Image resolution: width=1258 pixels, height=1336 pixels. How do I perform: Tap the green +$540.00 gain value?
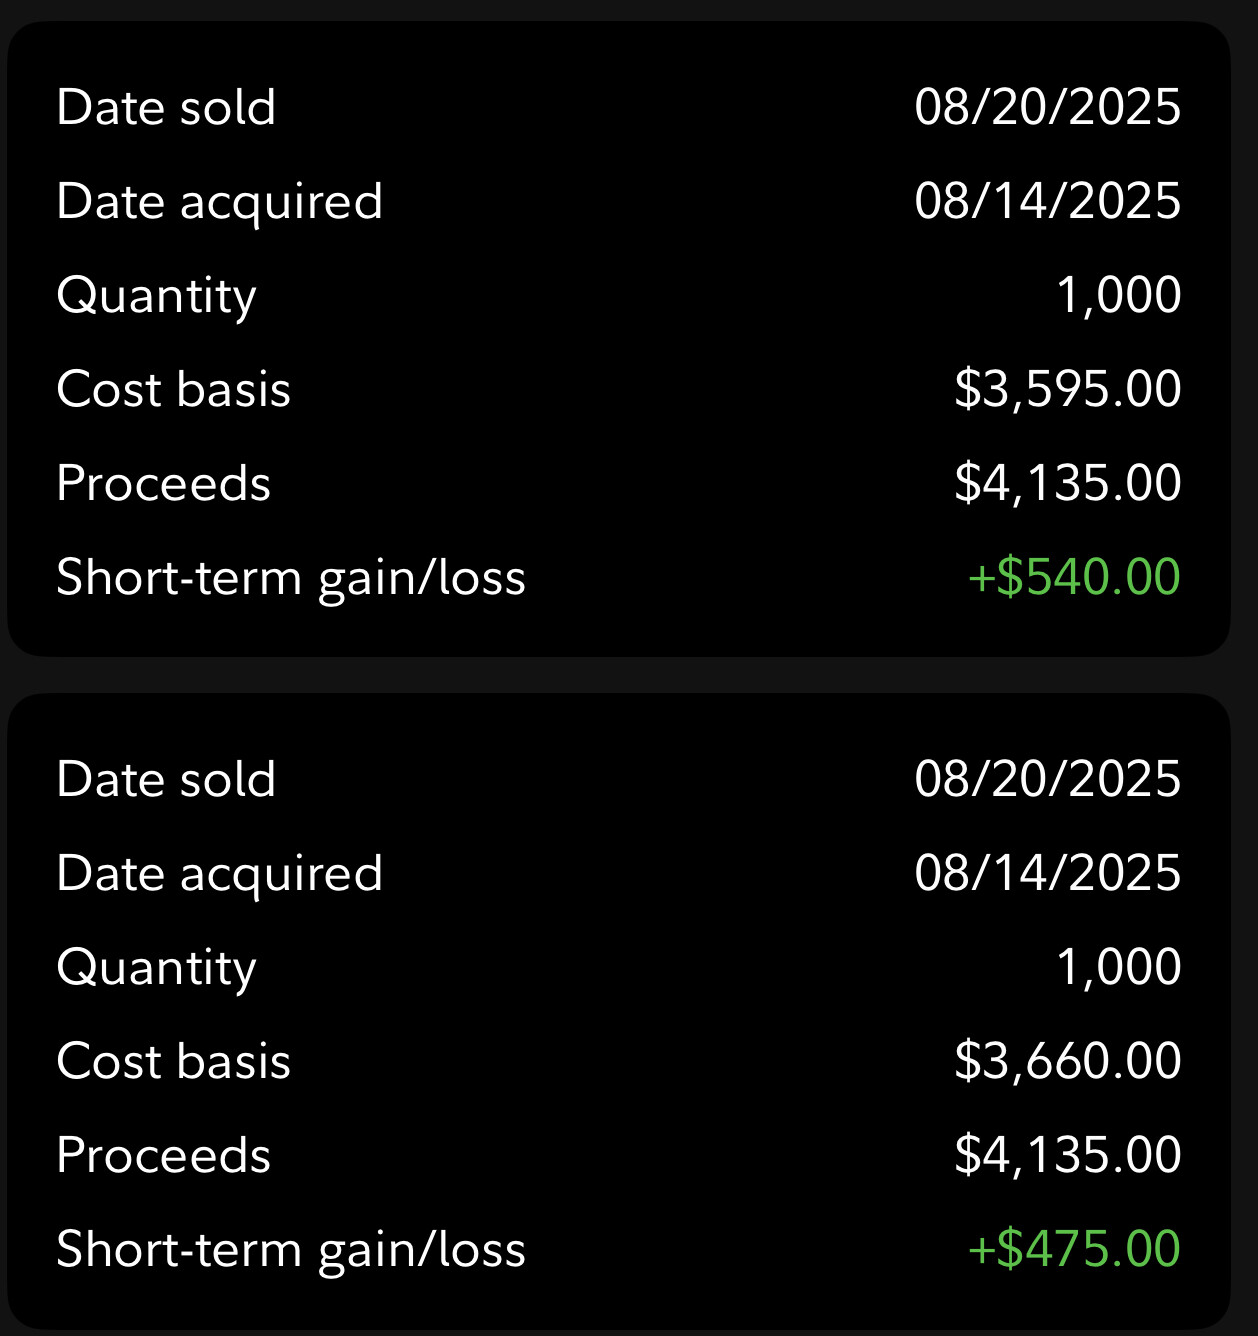pyautogui.click(x=1074, y=577)
